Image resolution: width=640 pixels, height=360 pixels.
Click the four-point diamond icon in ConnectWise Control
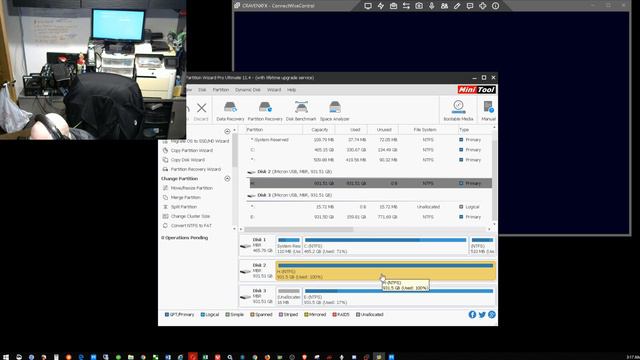click(482, 6)
